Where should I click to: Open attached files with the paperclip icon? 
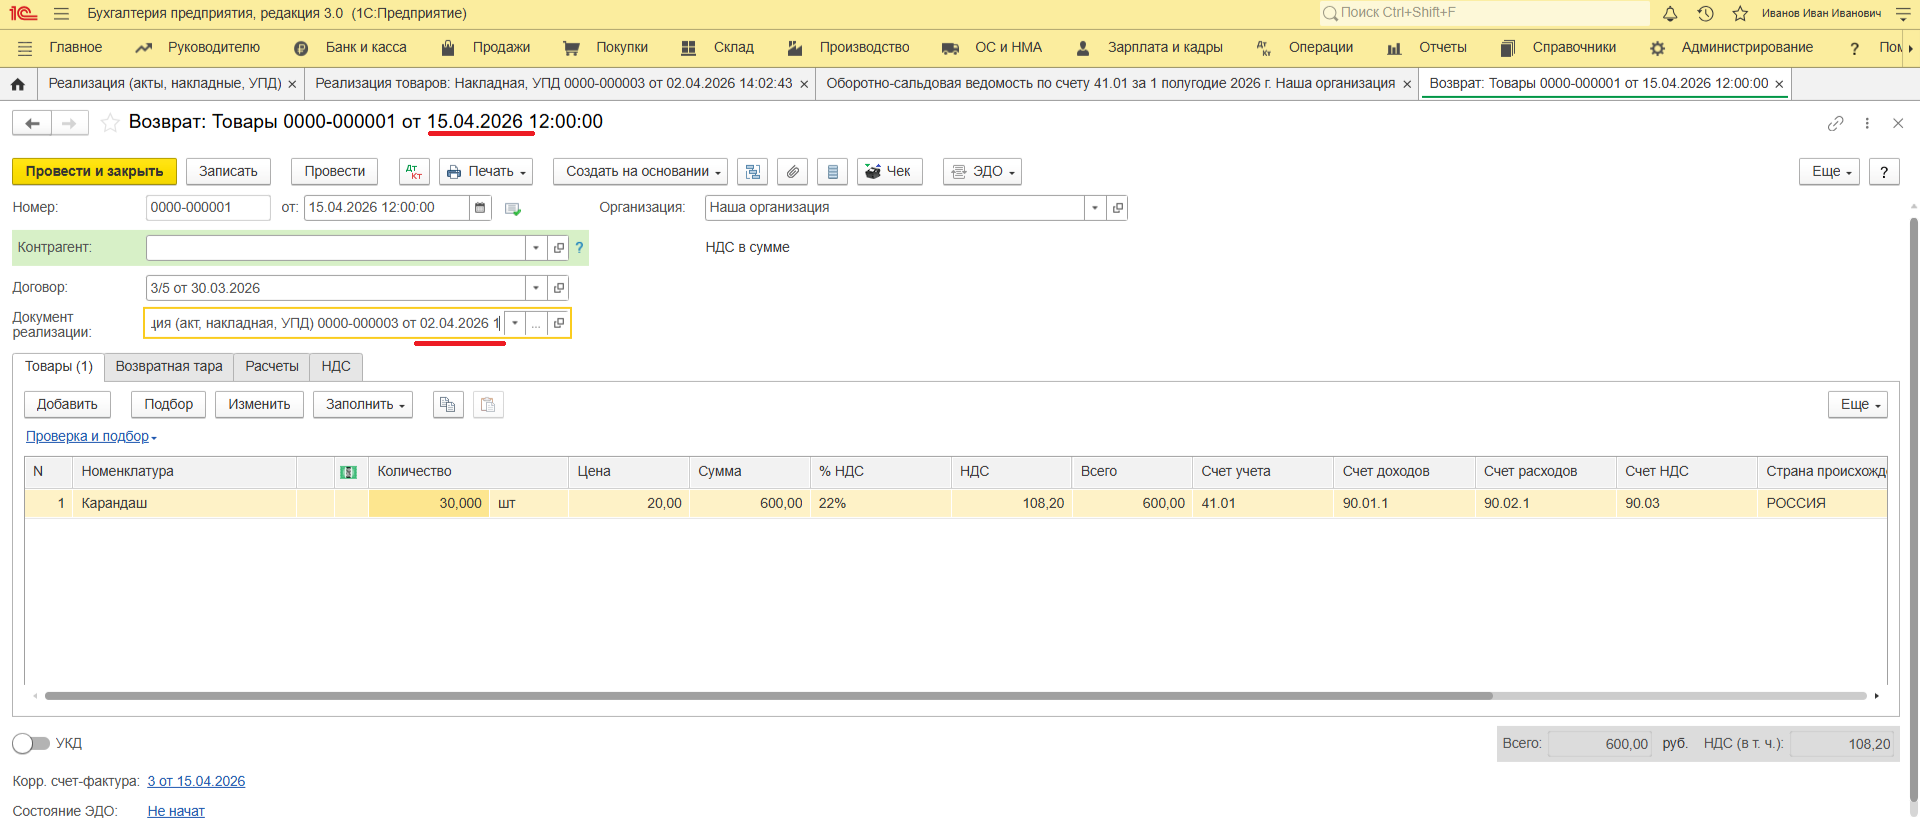[x=792, y=172]
